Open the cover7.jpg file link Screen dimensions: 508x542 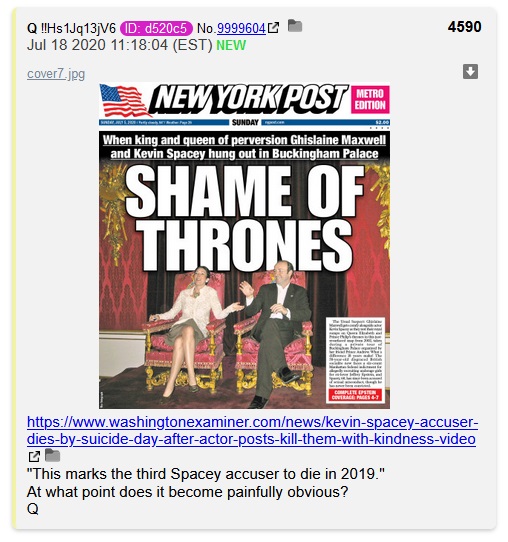(x=56, y=74)
